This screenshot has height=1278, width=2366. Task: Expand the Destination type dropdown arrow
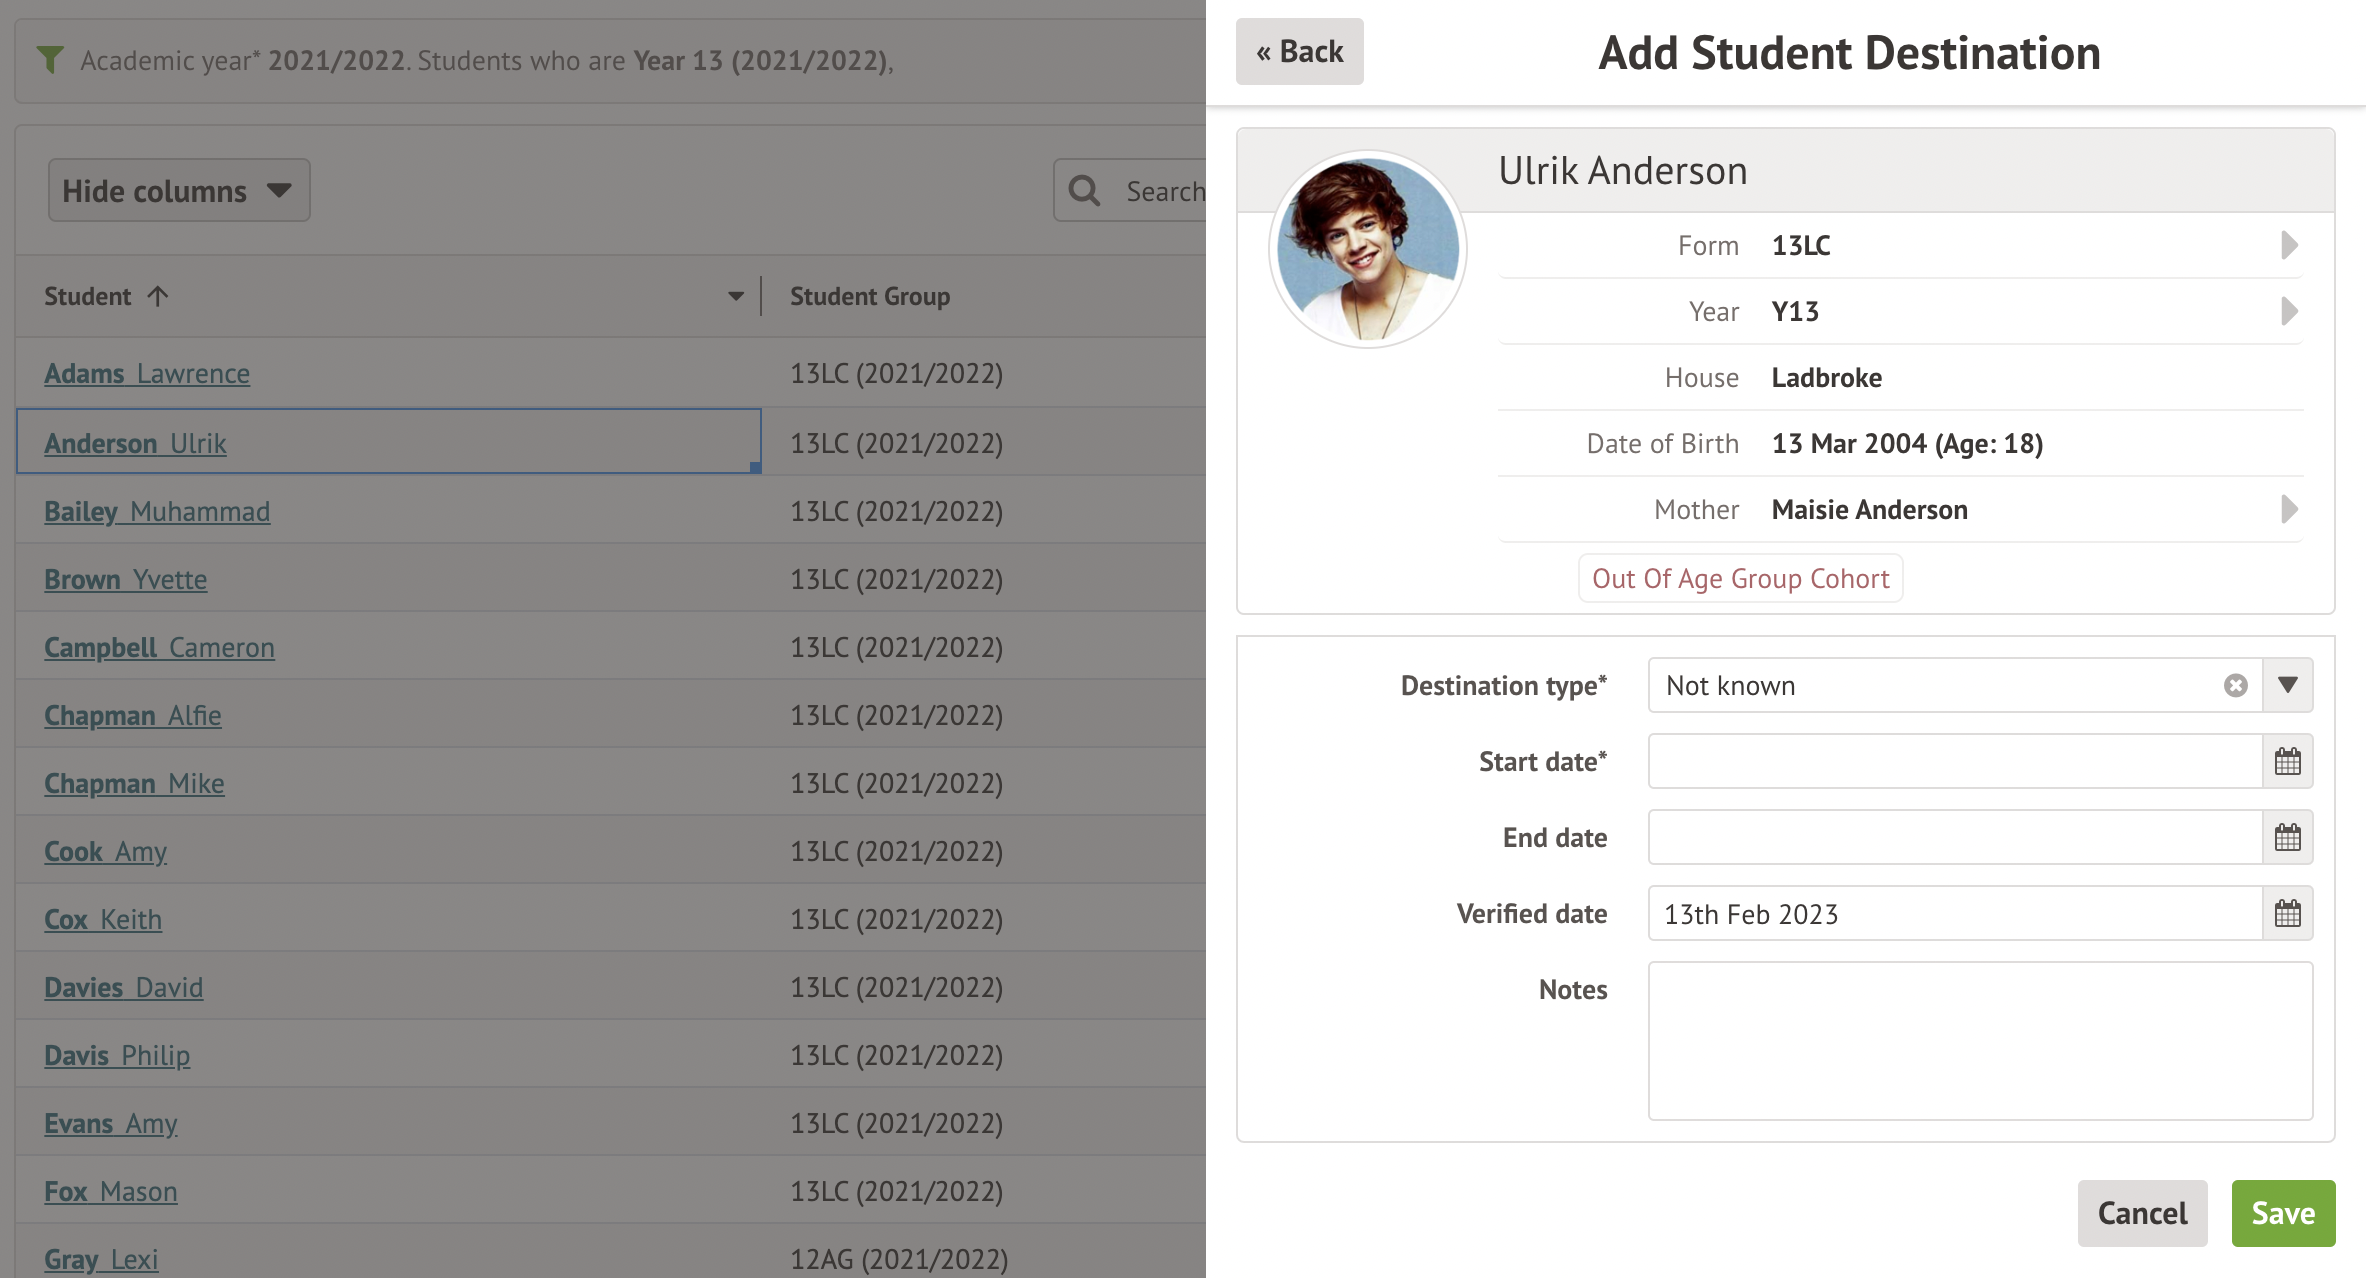(2287, 686)
